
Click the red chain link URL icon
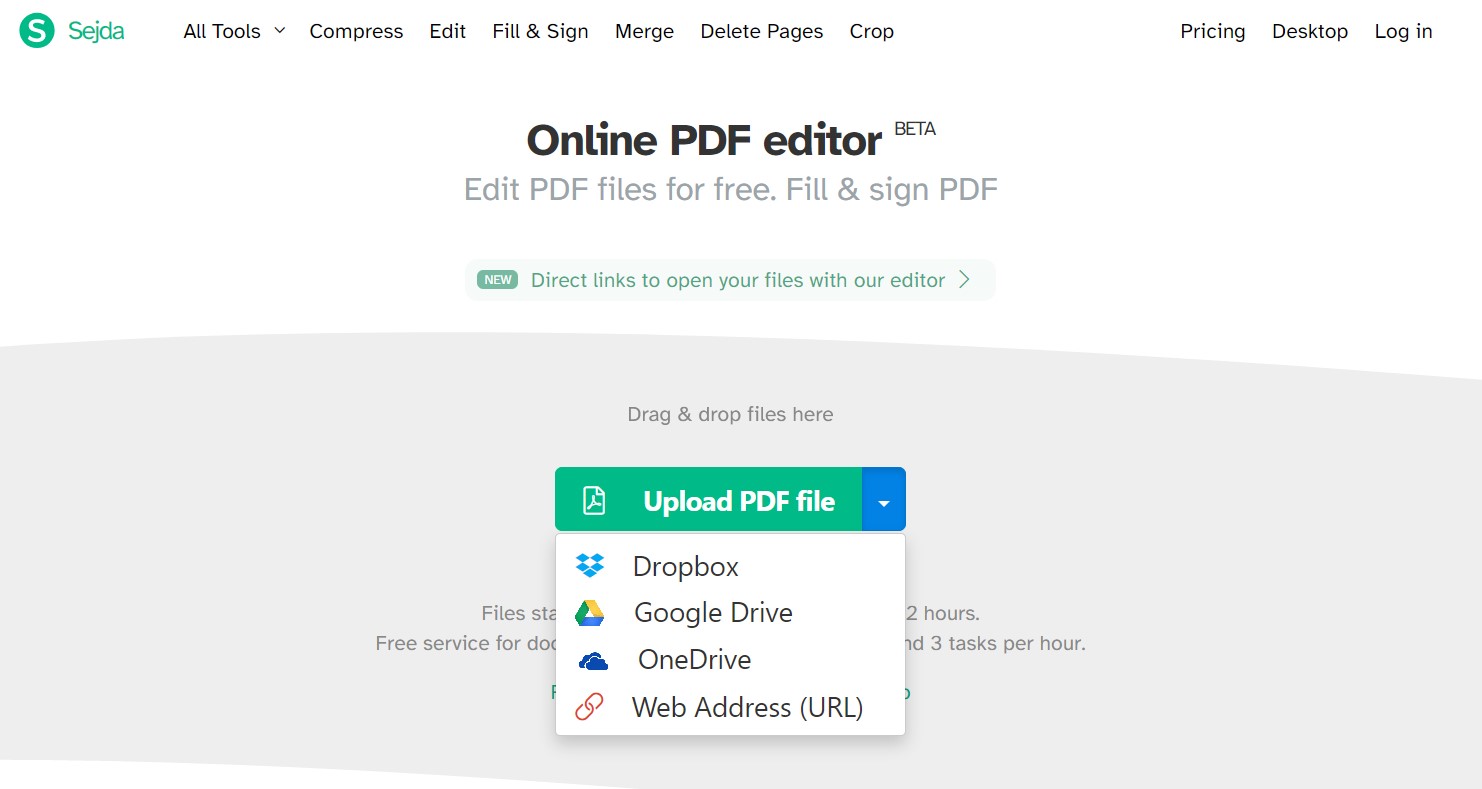[590, 707]
